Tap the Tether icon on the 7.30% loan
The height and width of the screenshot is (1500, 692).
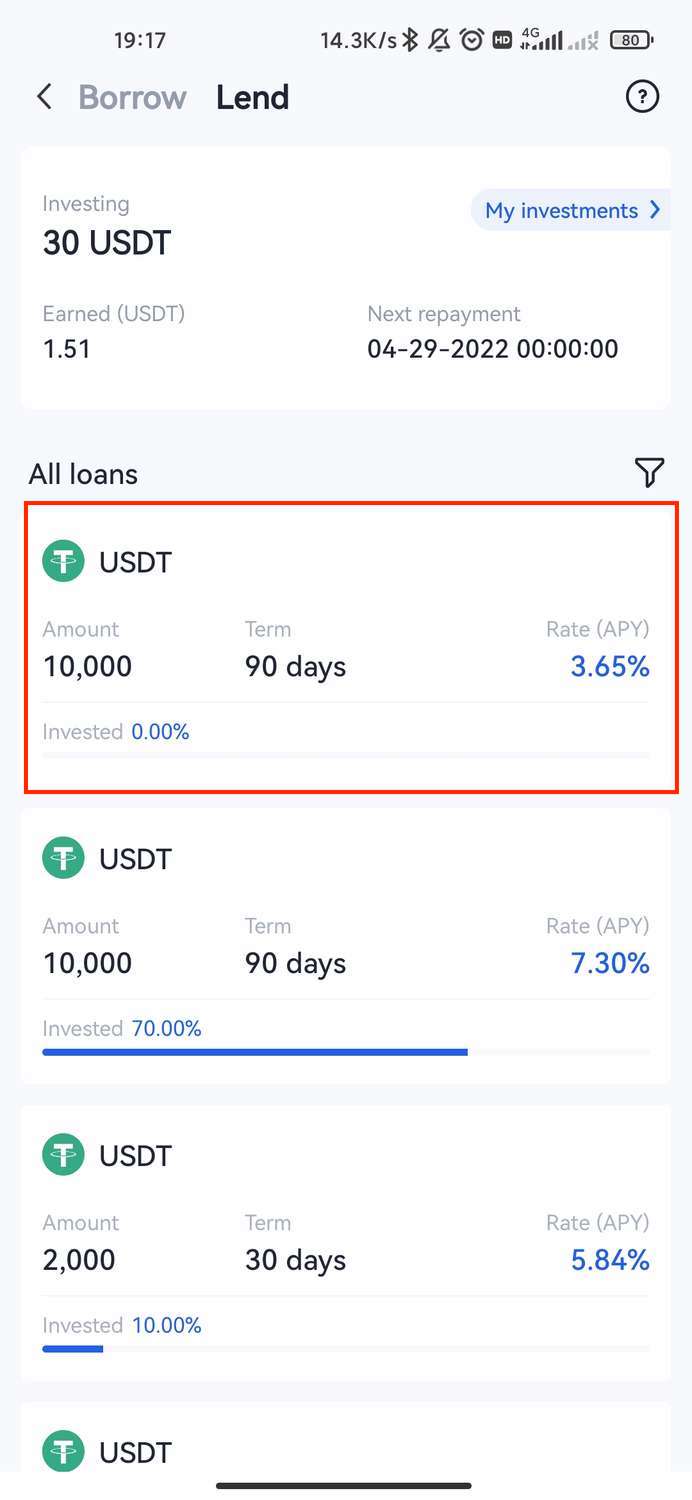point(64,858)
